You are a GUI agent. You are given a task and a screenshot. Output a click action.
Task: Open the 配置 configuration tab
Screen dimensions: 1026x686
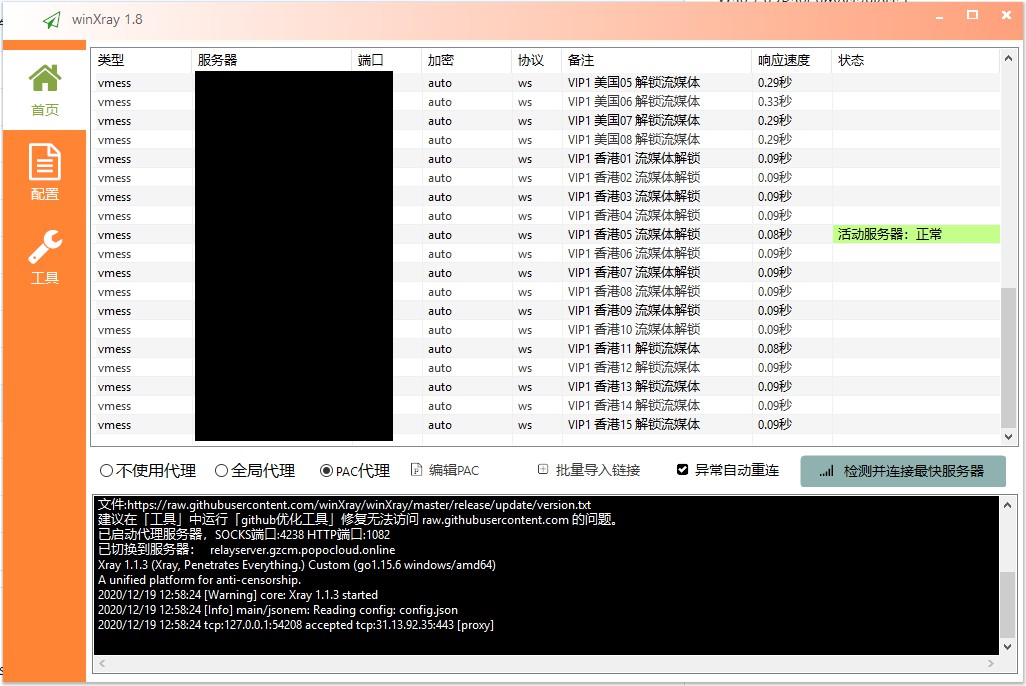pos(44,172)
